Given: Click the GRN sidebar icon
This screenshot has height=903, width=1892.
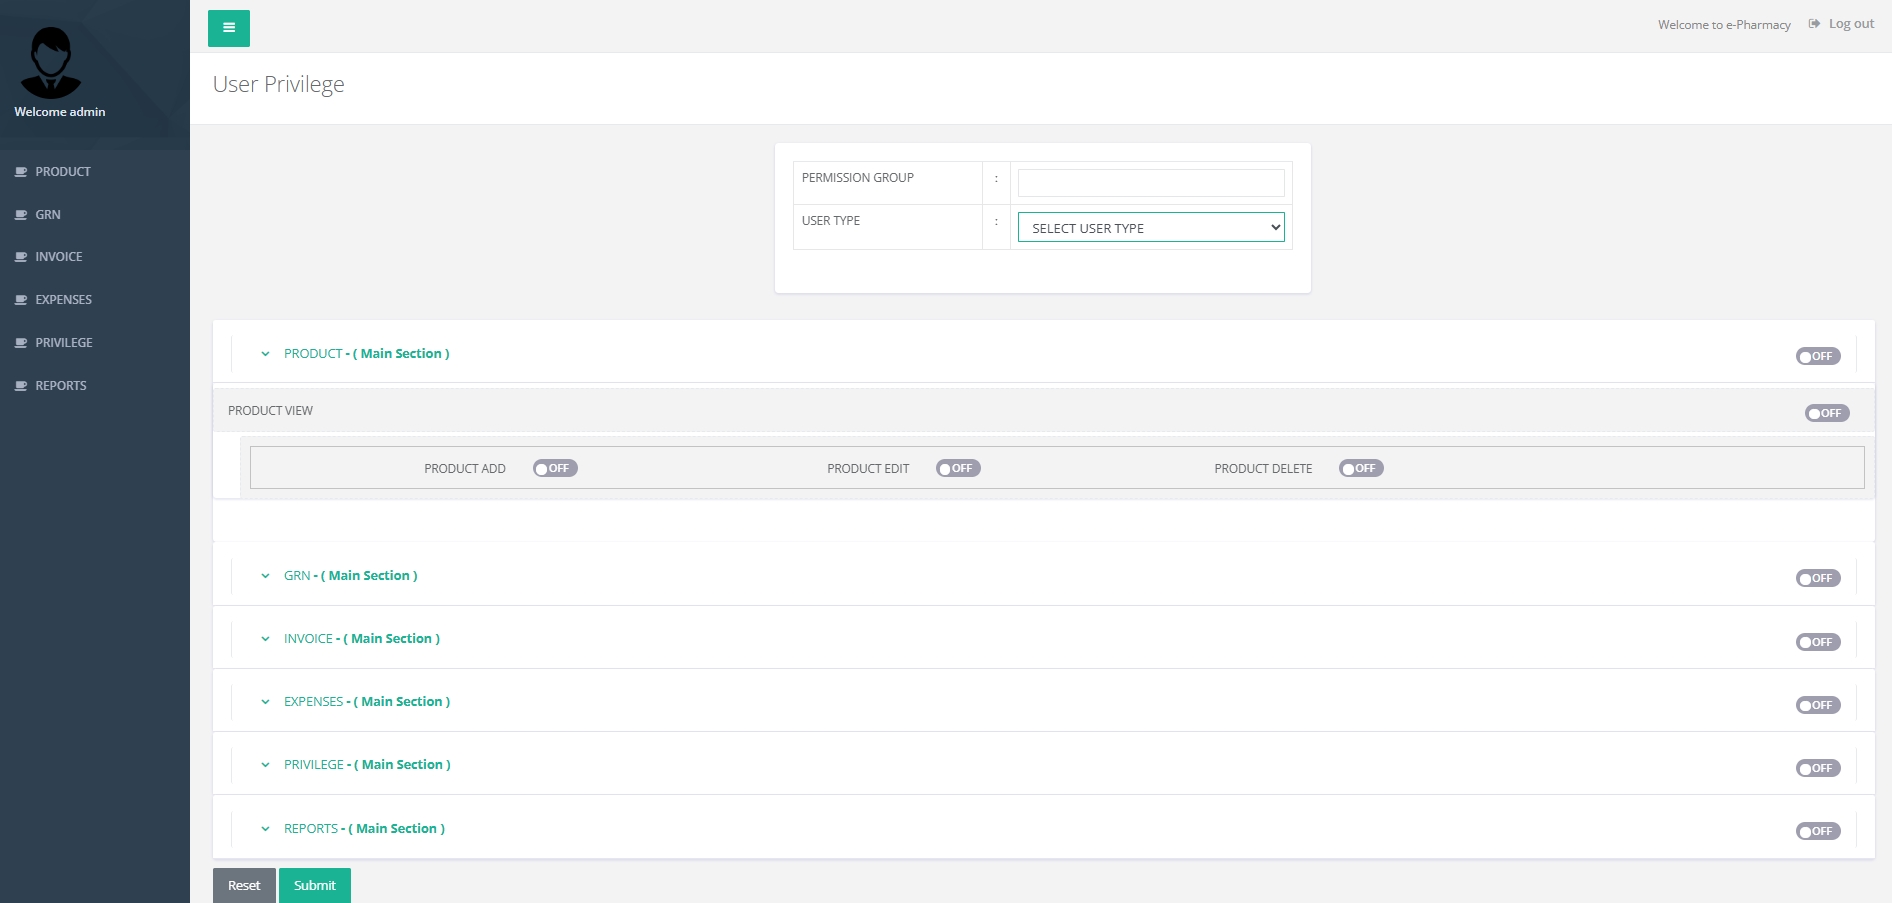Looking at the screenshot, I should click(x=21, y=214).
